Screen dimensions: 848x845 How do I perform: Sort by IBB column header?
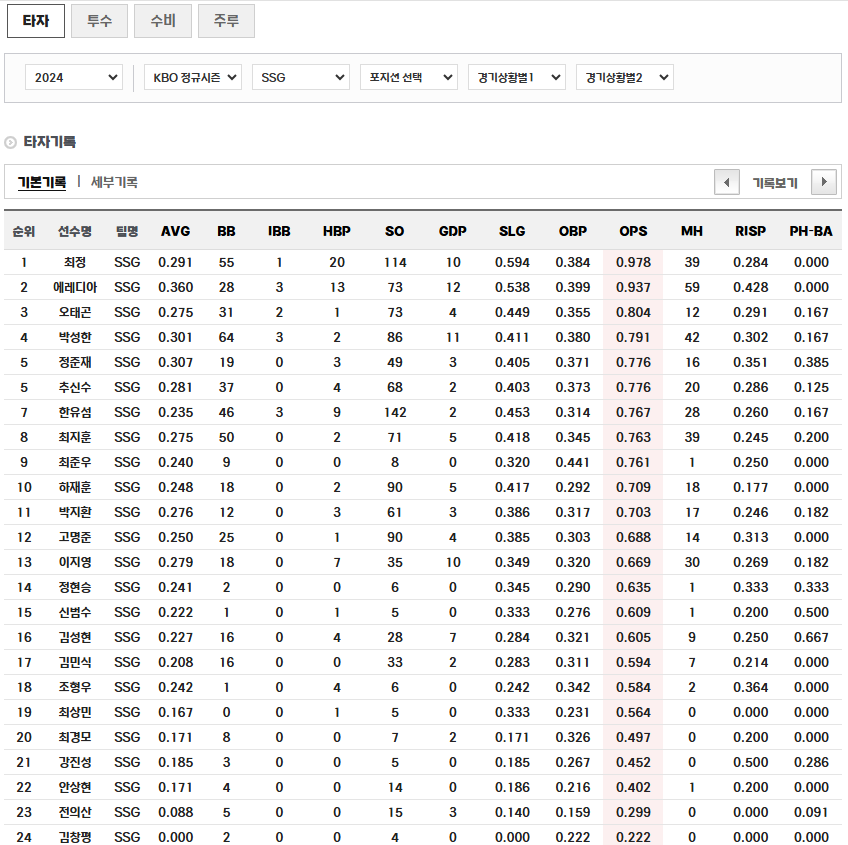(x=279, y=232)
